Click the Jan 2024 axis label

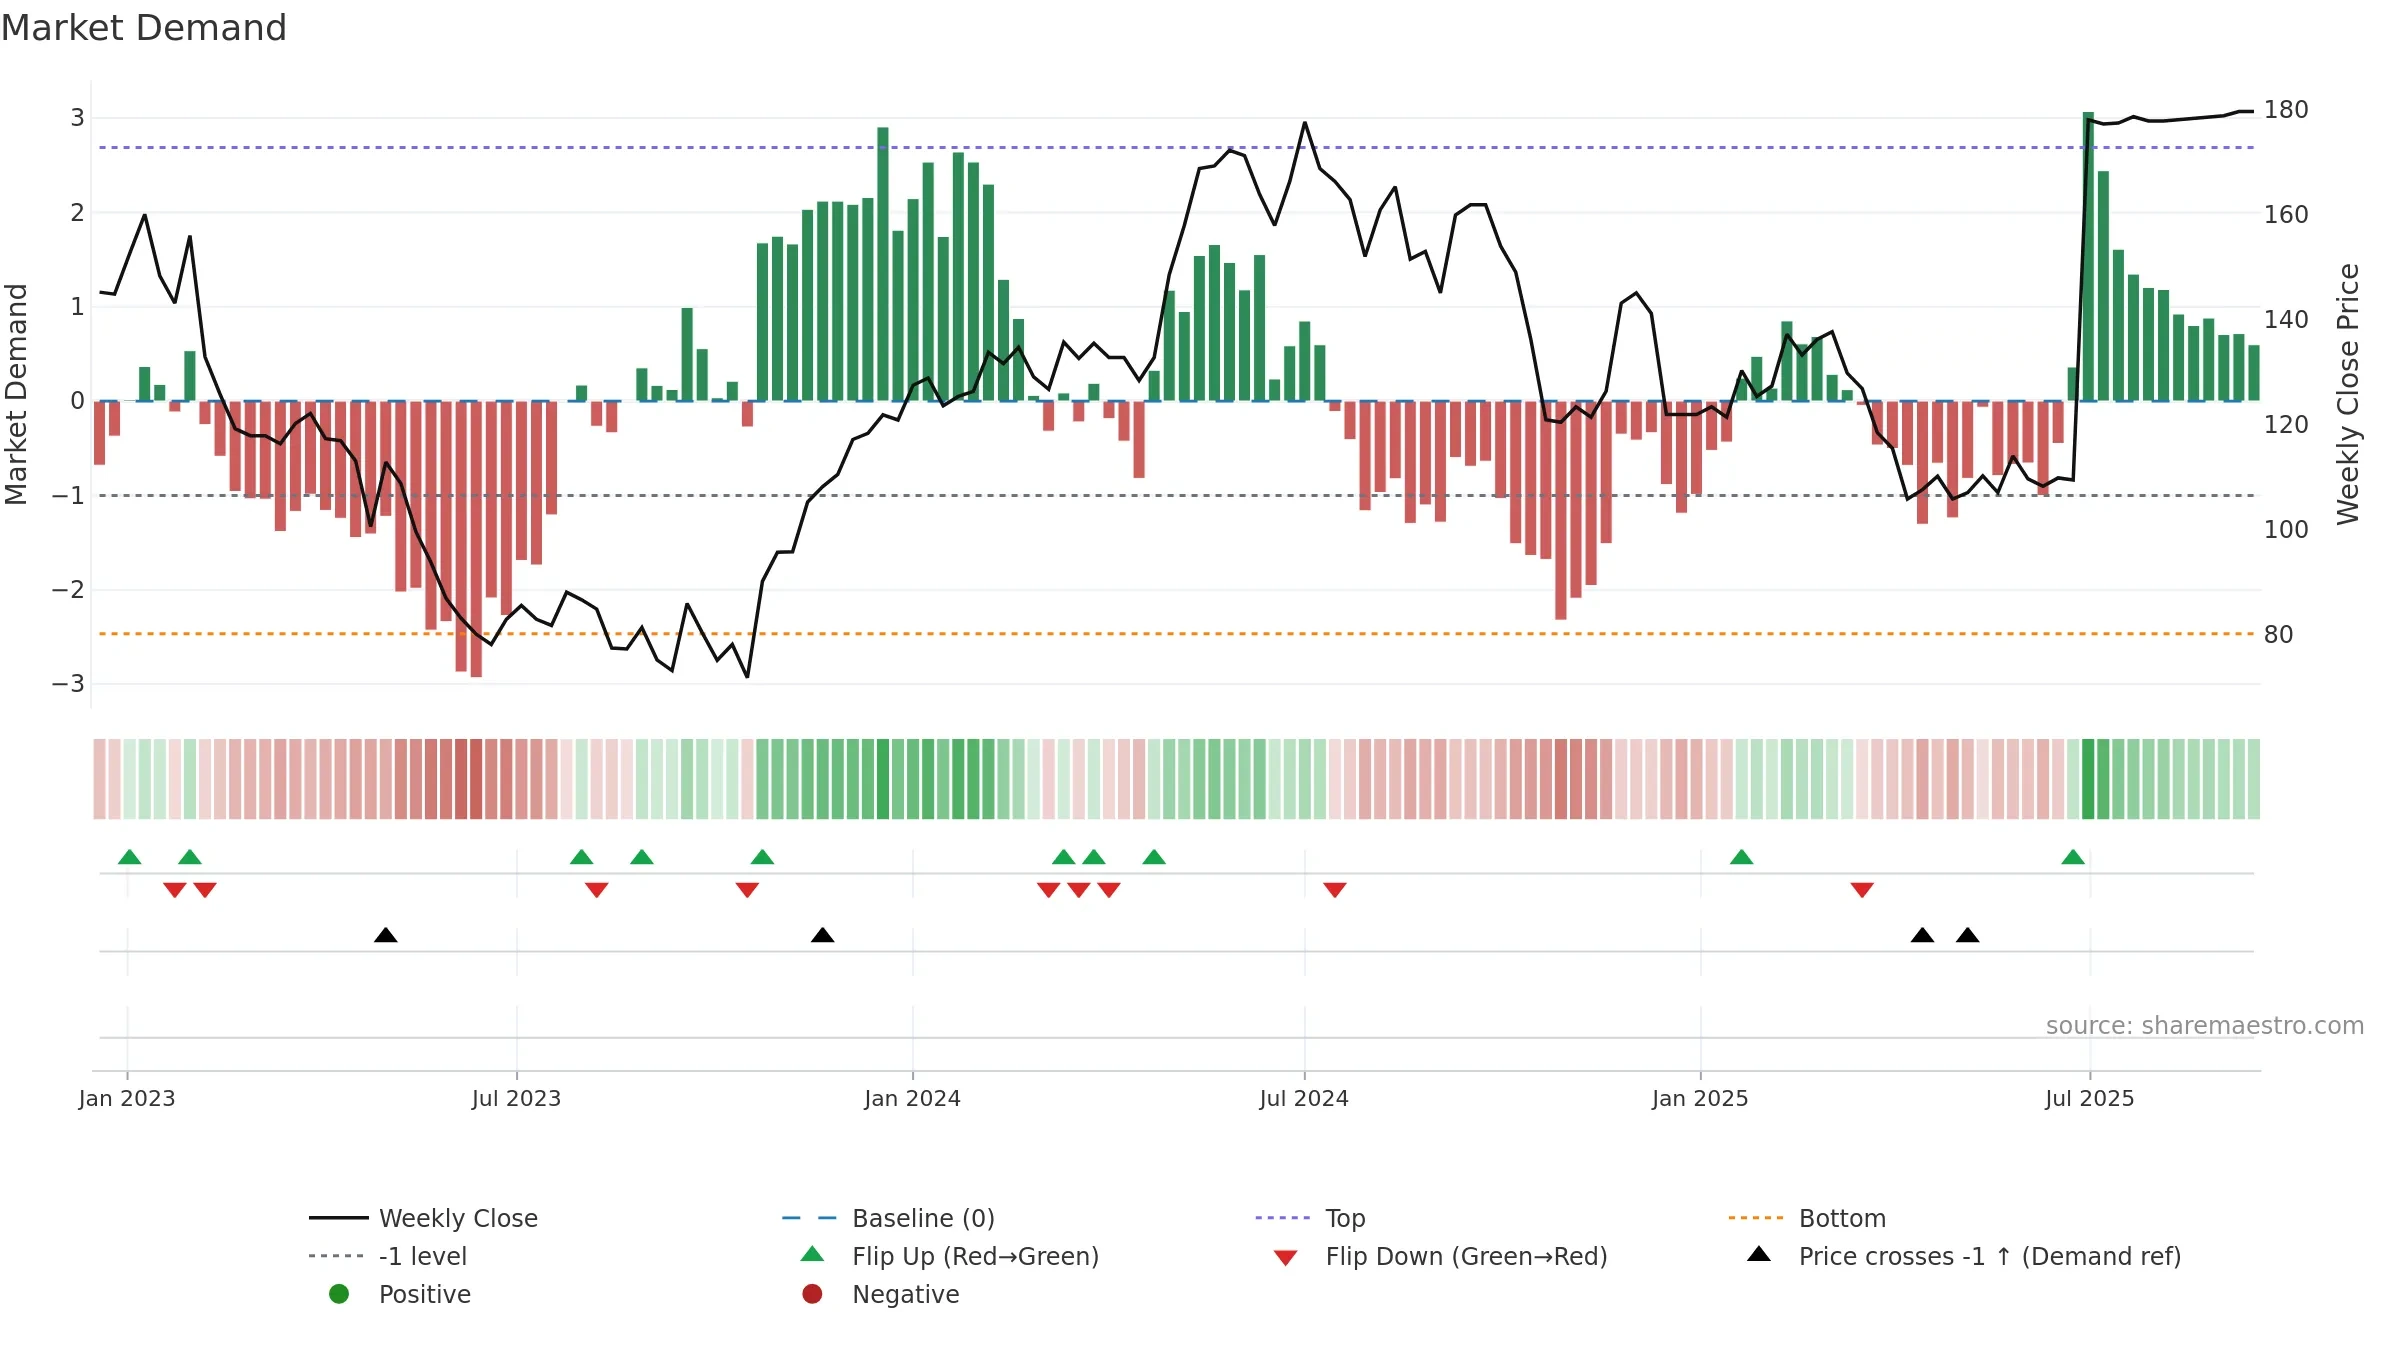coord(912,1099)
